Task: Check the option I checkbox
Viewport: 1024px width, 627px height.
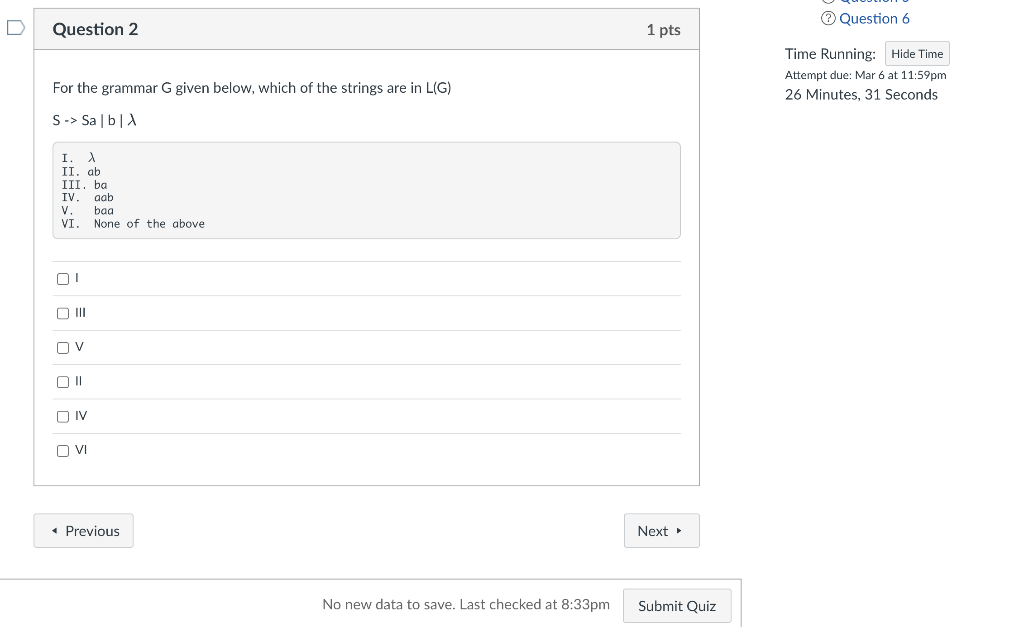Action: click(63, 279)
